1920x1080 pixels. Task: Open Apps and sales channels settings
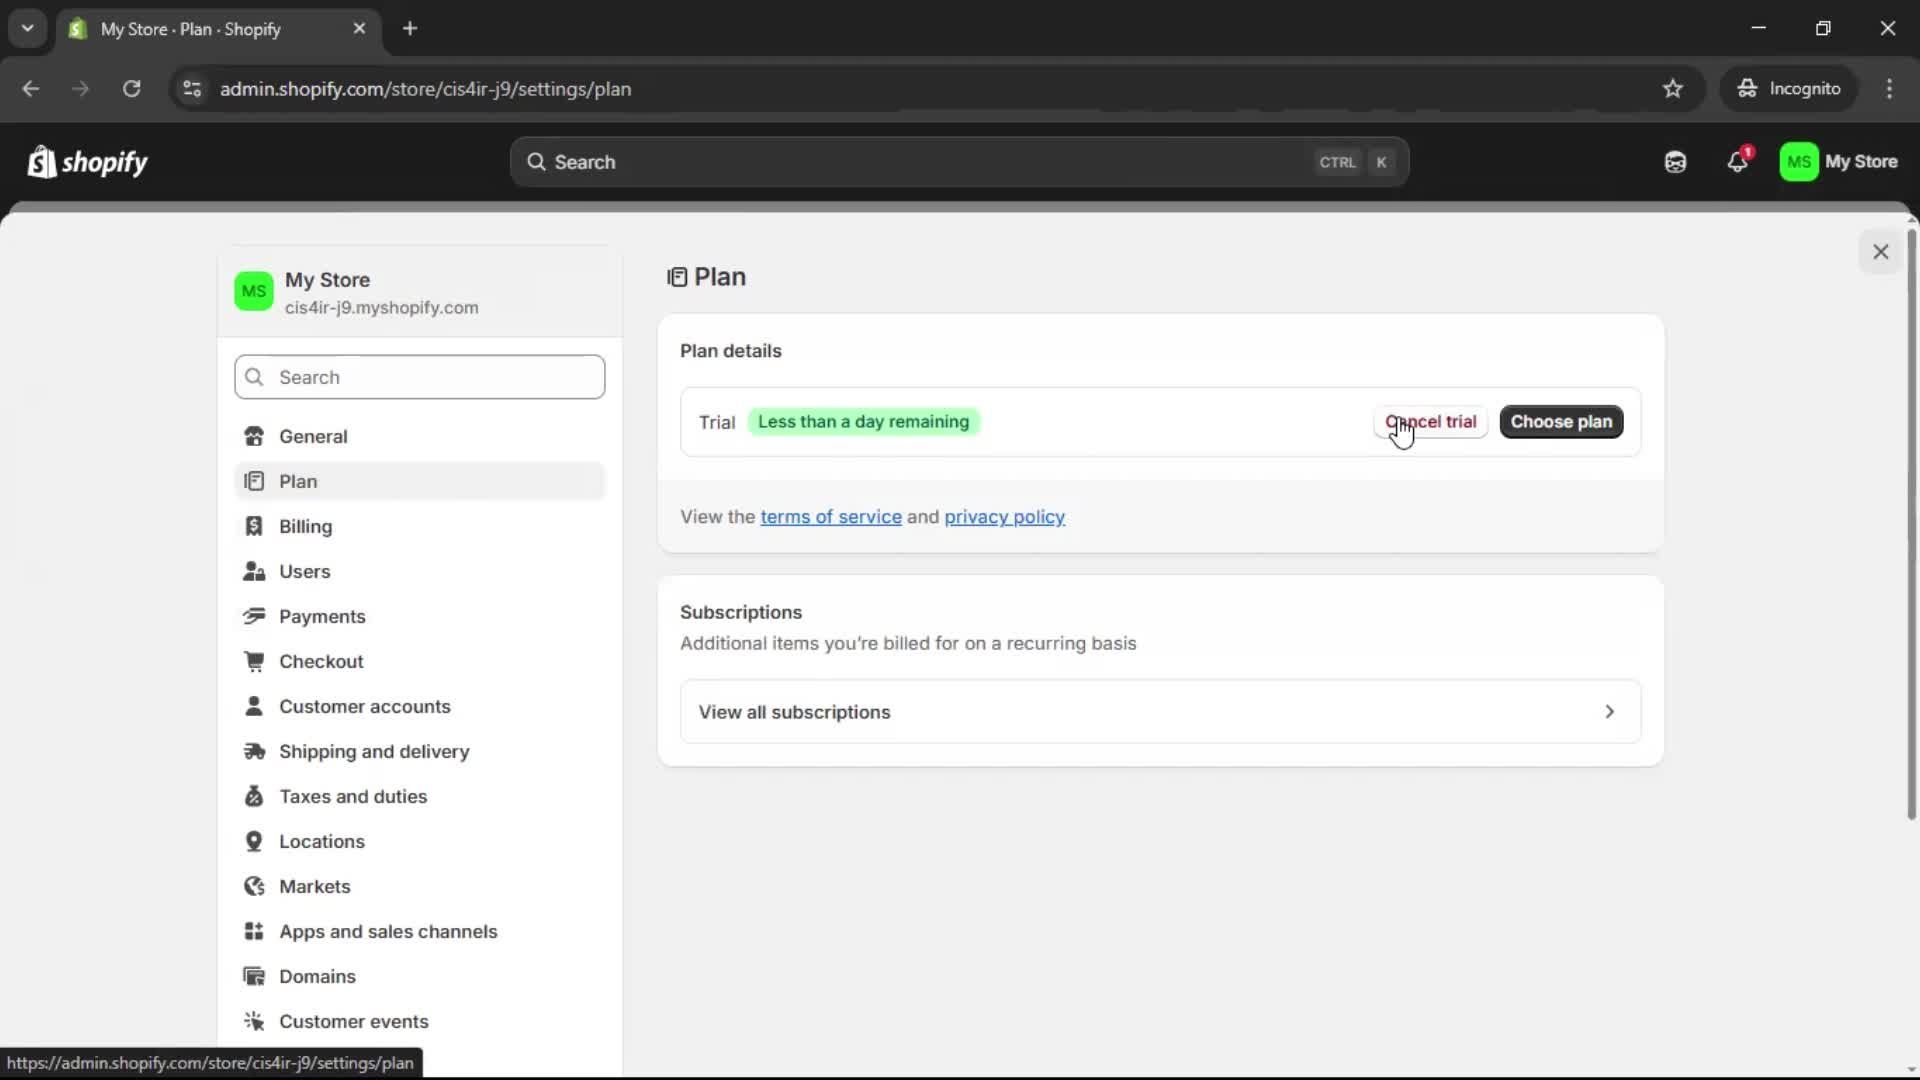(420, 932)
